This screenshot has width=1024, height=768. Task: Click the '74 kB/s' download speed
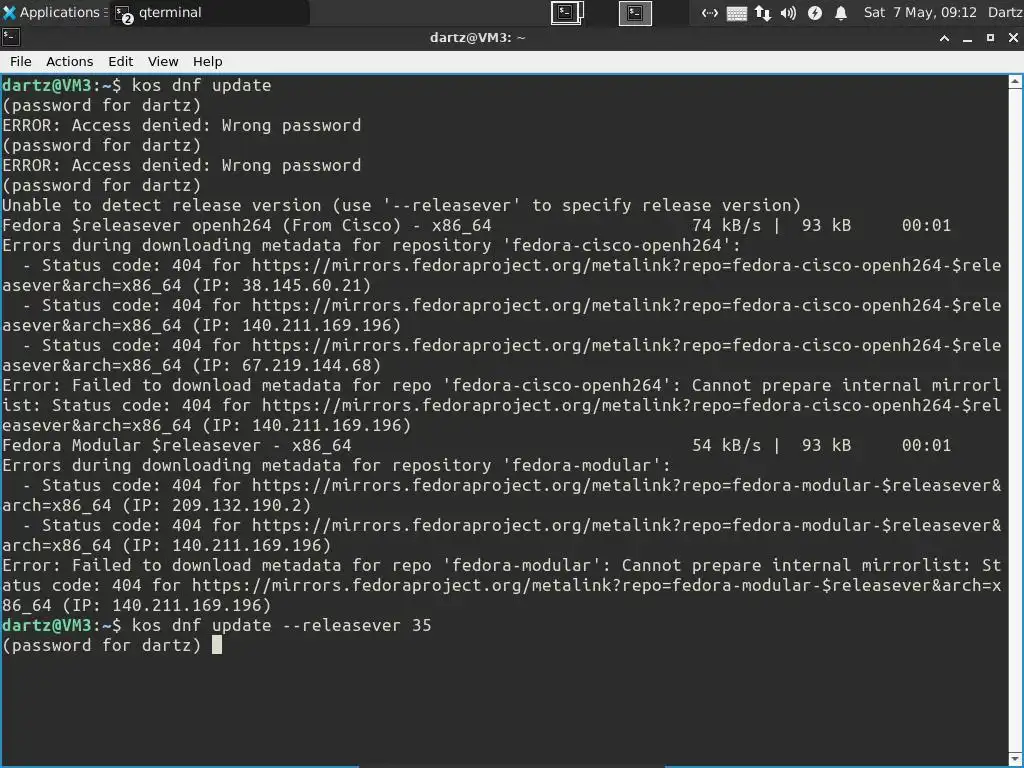click(726, 225)
